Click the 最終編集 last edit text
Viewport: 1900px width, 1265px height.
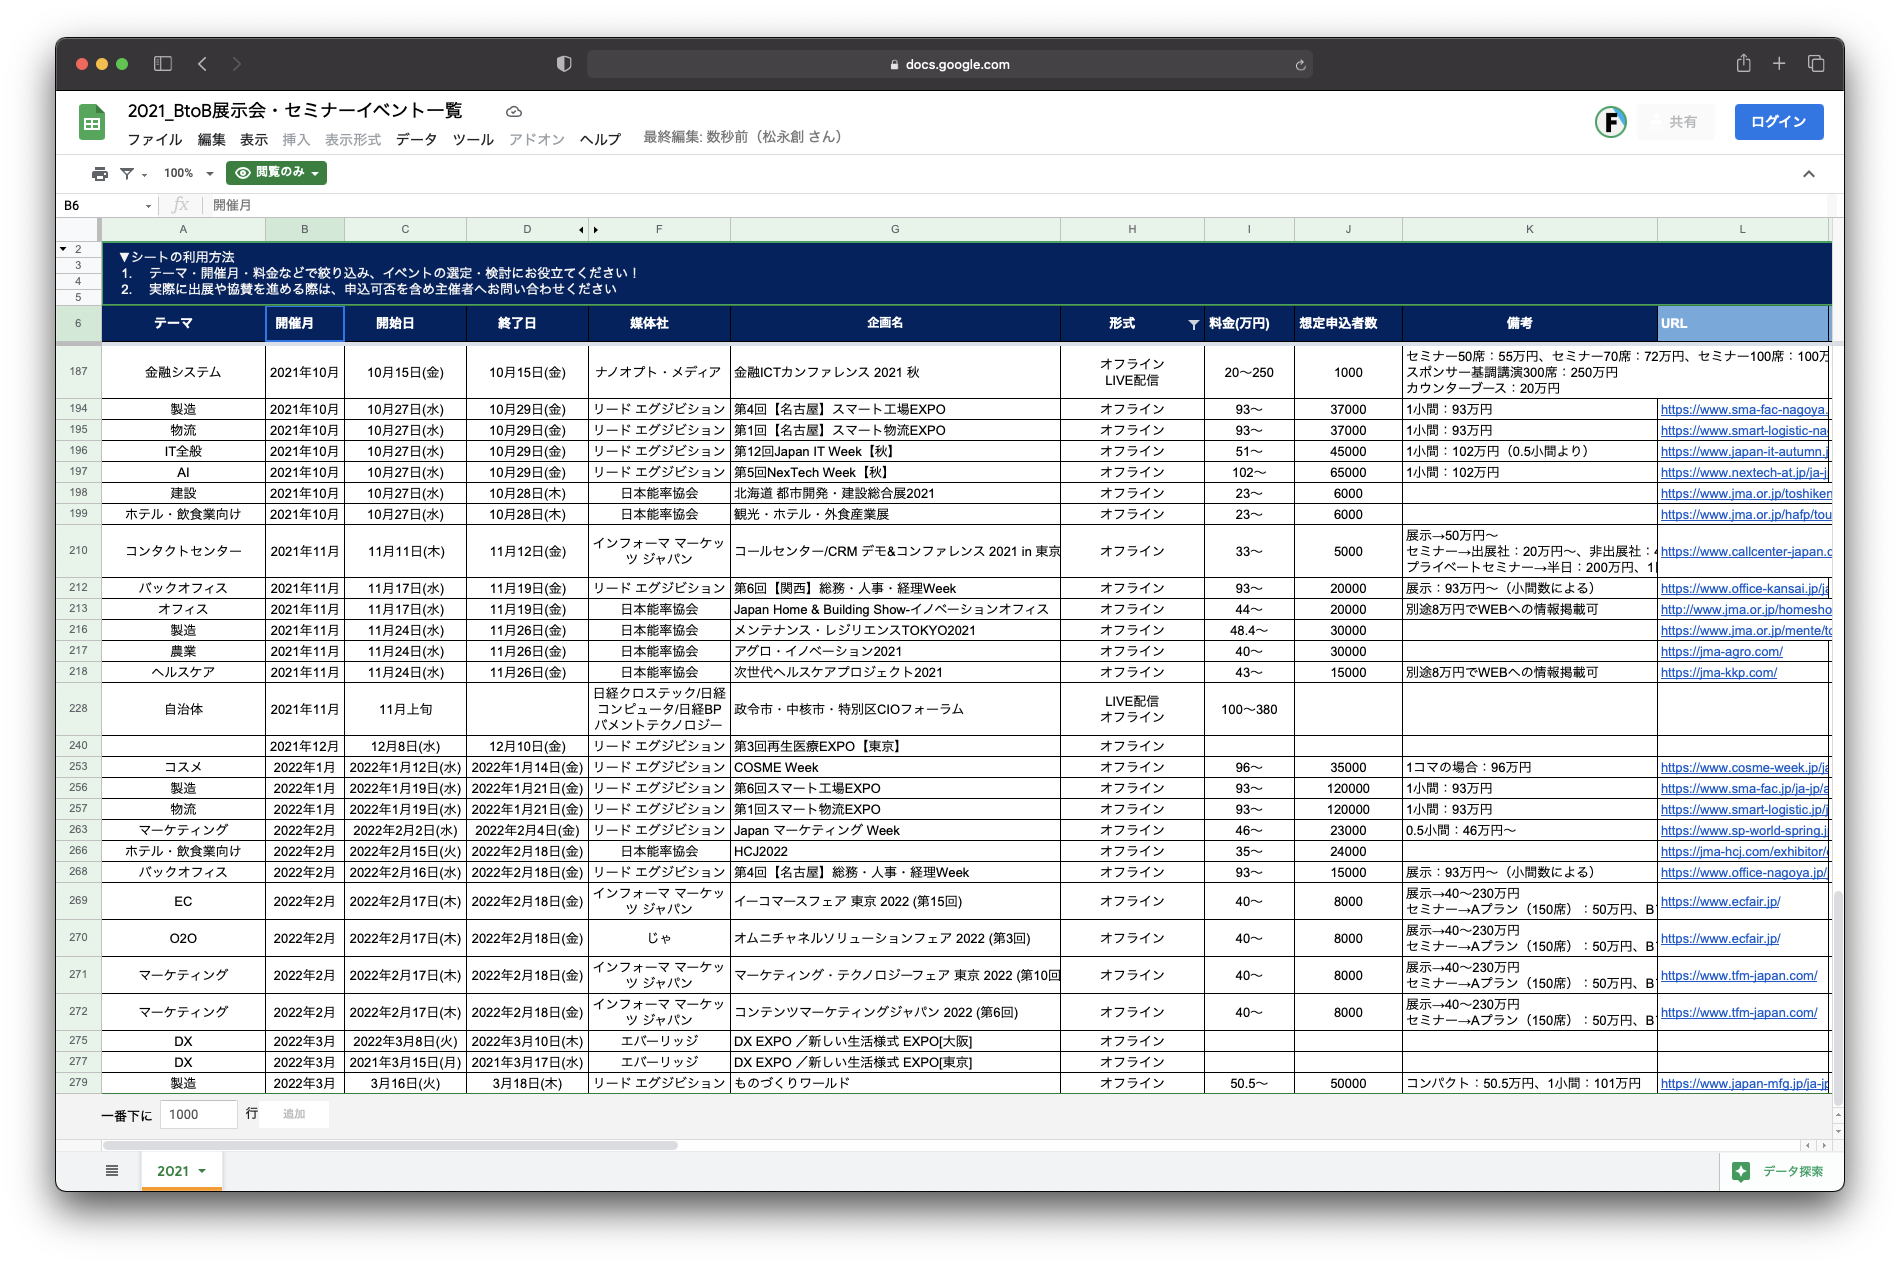[742, 137]
